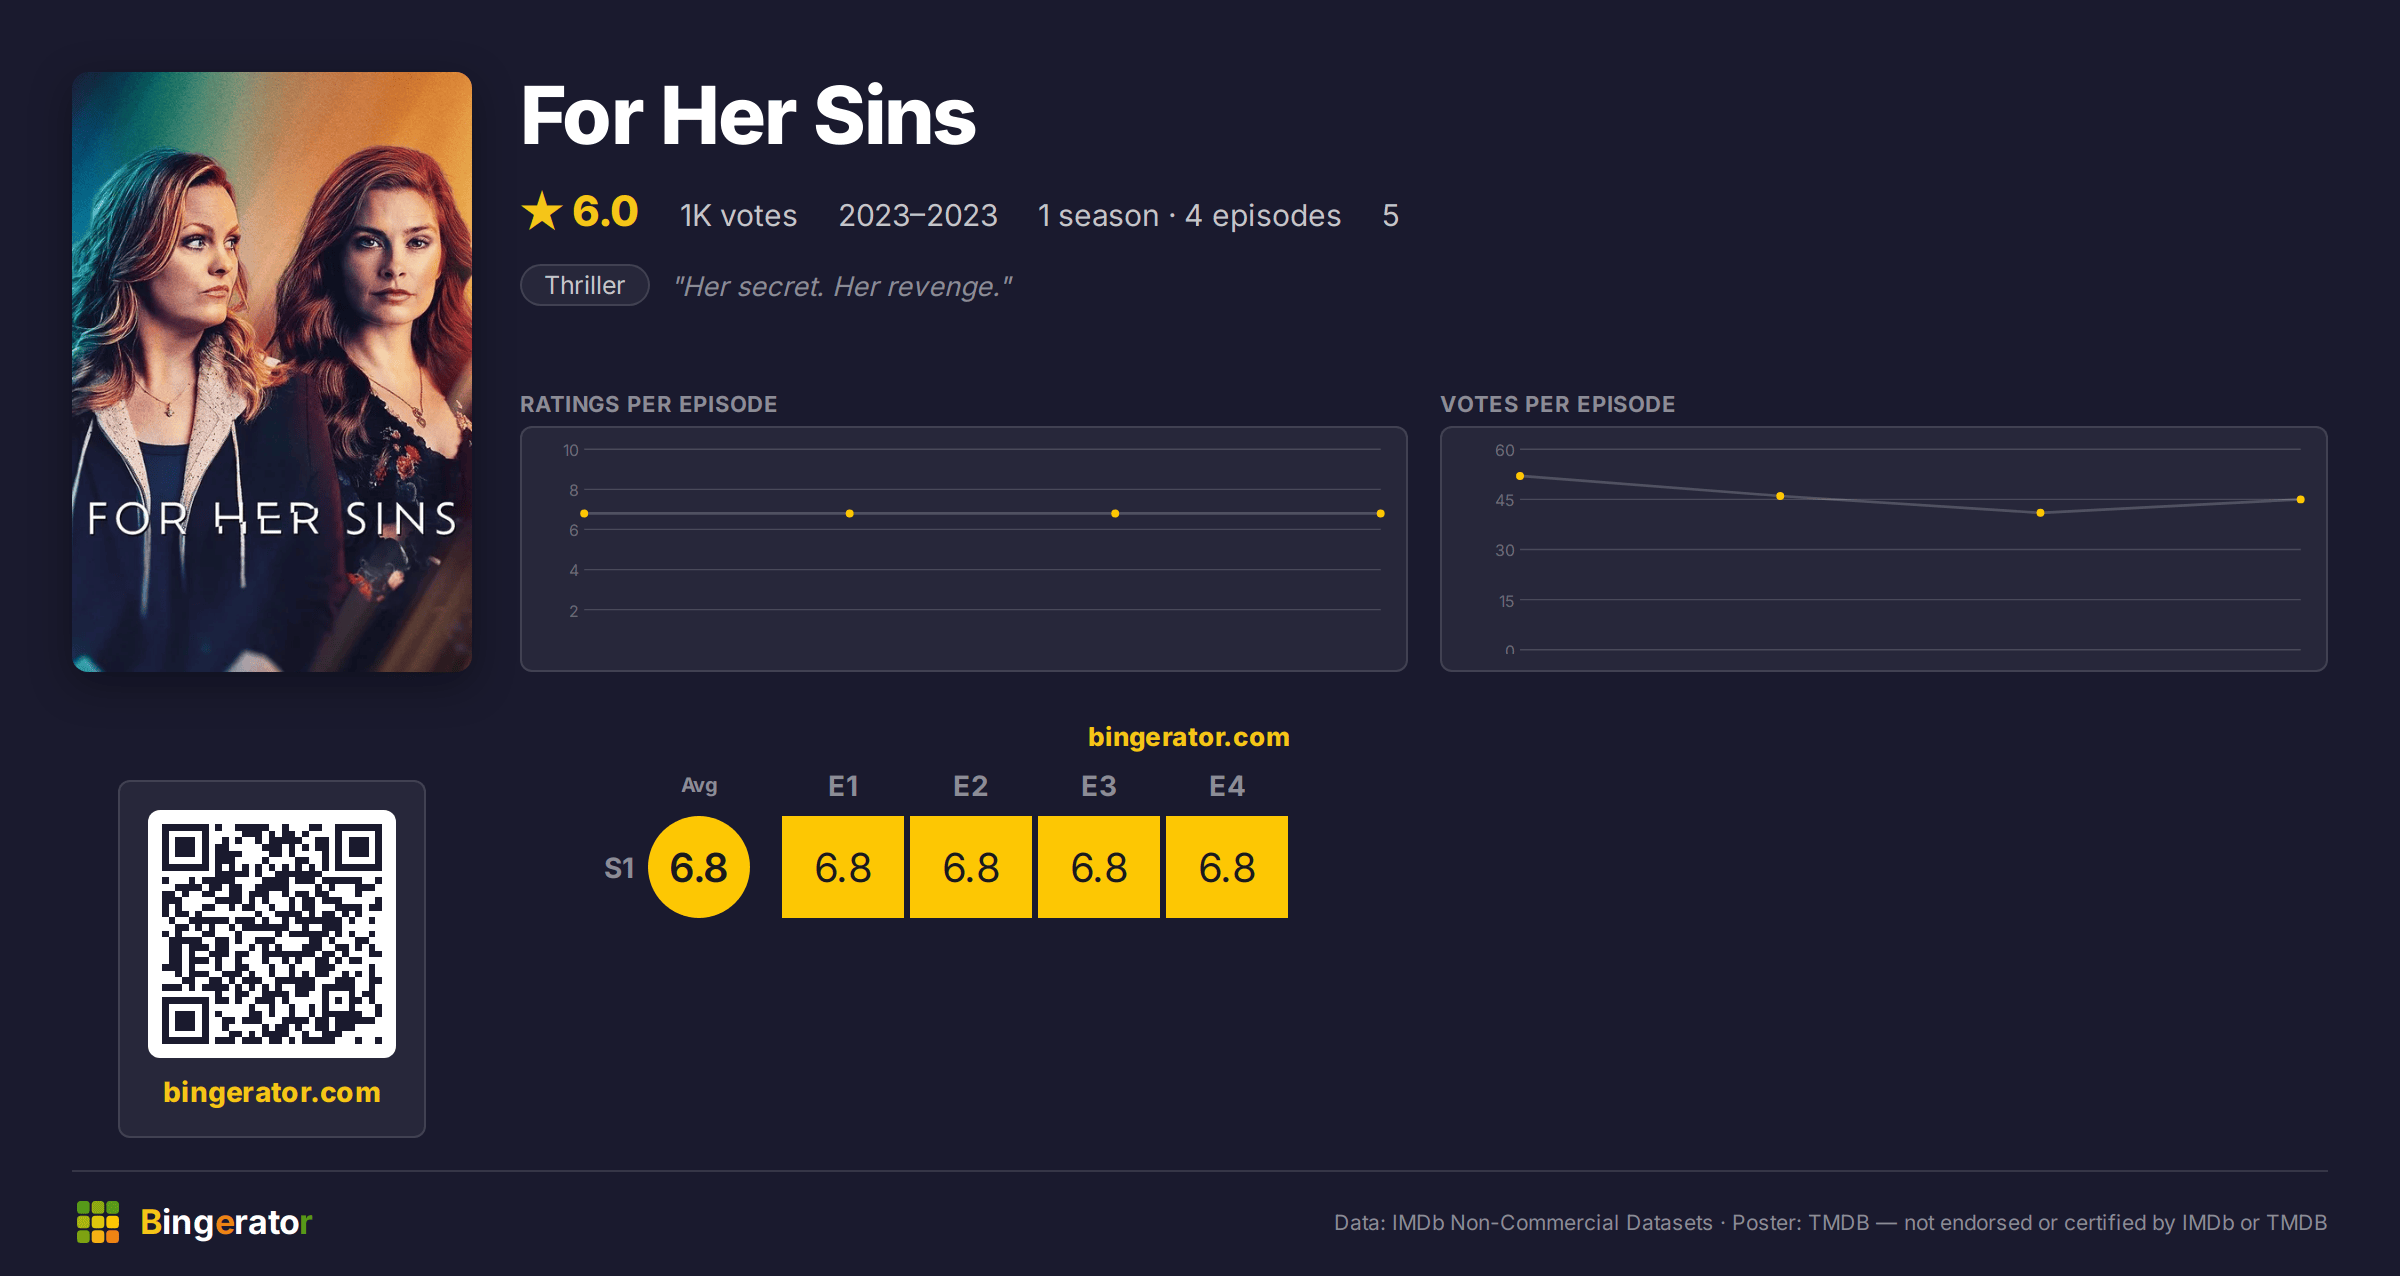Select the E4 rating tile
Screen dimensions: 2400x1276
click(1227, 867)
